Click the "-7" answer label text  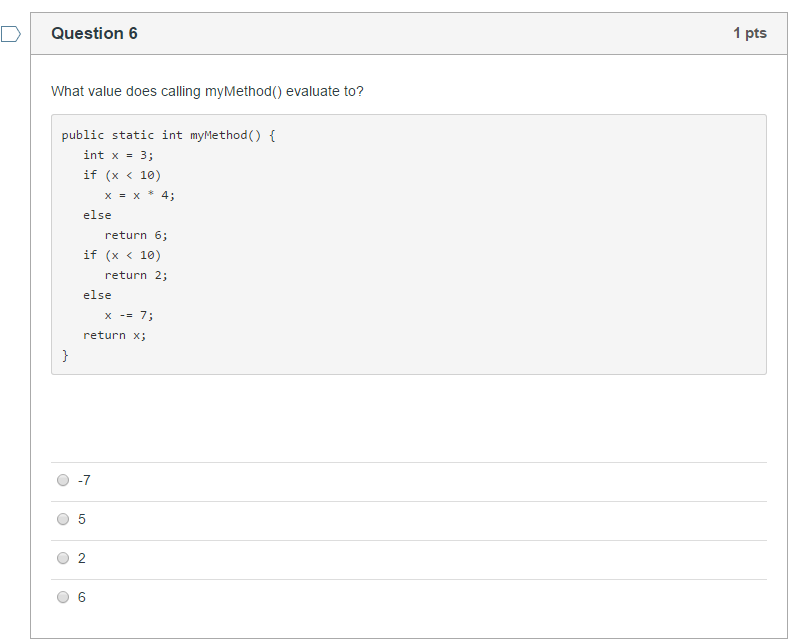84,480
